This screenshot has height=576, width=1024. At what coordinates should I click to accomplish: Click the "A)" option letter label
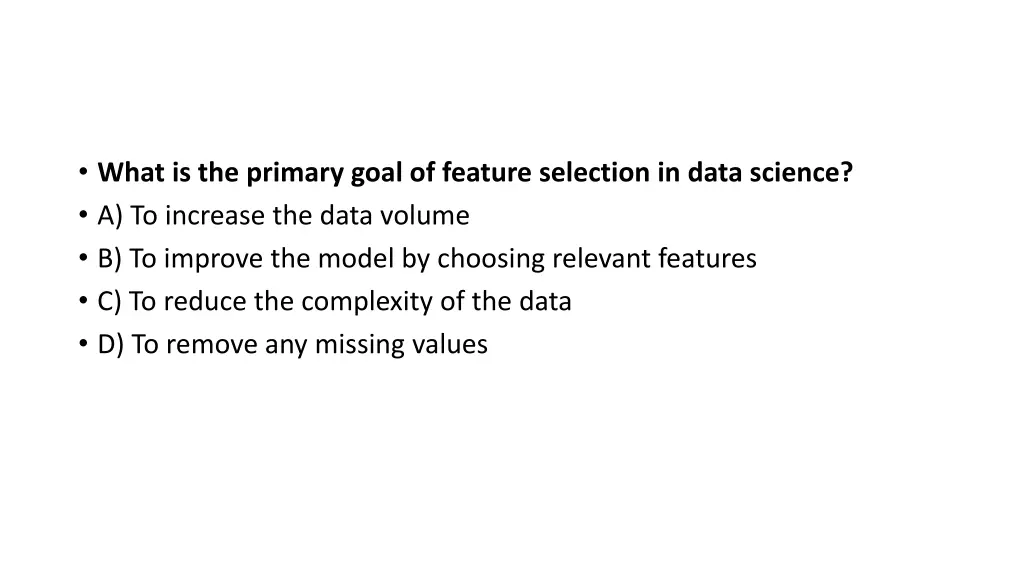click(x=111, y=216)
